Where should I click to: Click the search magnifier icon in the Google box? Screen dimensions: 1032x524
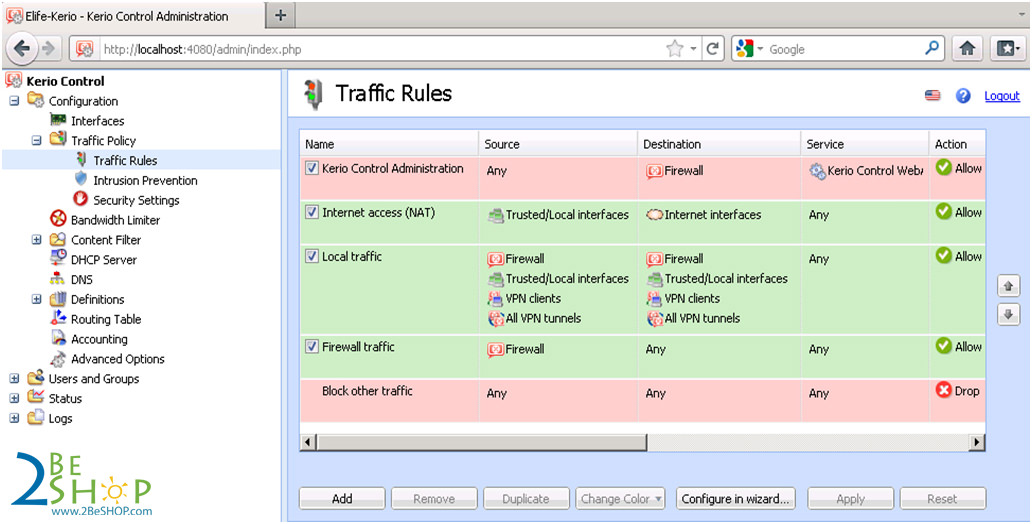(x=931, y=49)
